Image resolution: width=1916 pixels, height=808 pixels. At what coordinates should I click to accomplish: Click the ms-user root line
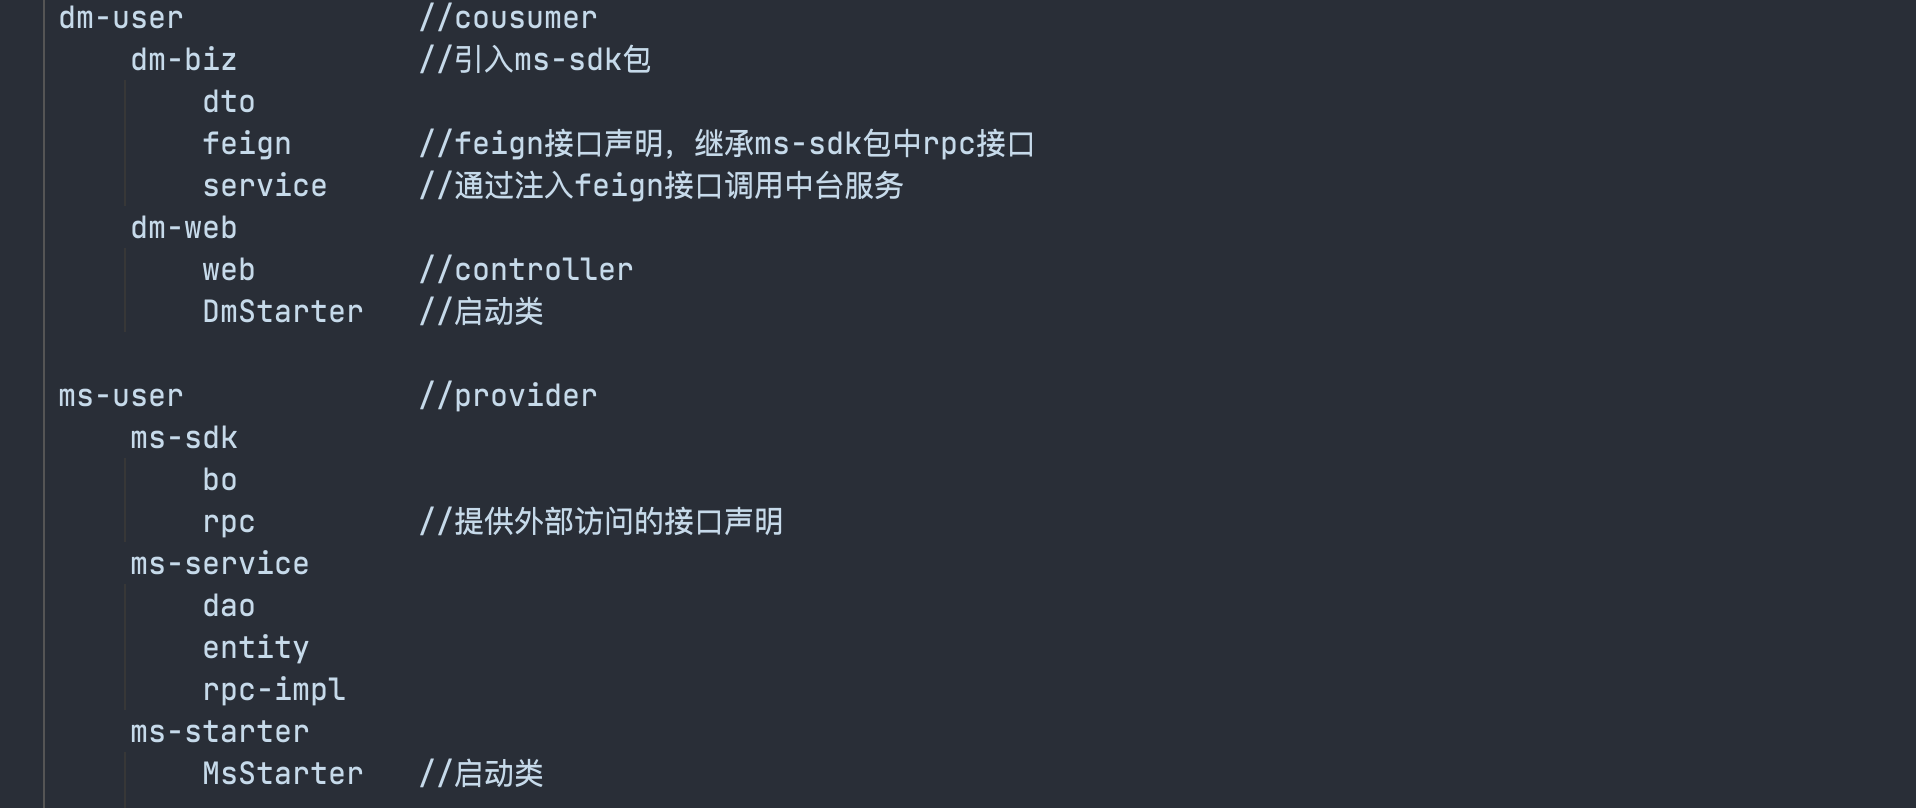tap(121, 396)
